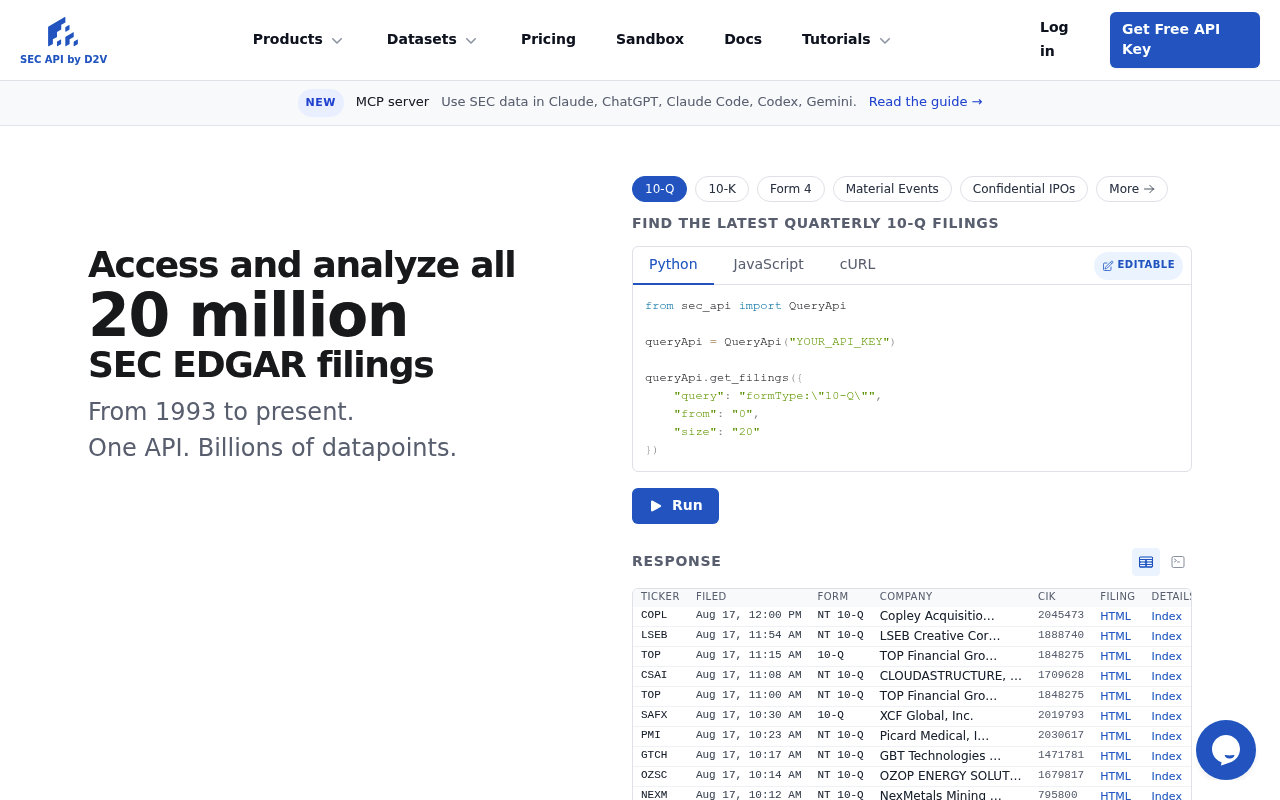Click inside the Python code editor
The height and width of the screenshot is (800, 1280).
(x=912, y=378)
